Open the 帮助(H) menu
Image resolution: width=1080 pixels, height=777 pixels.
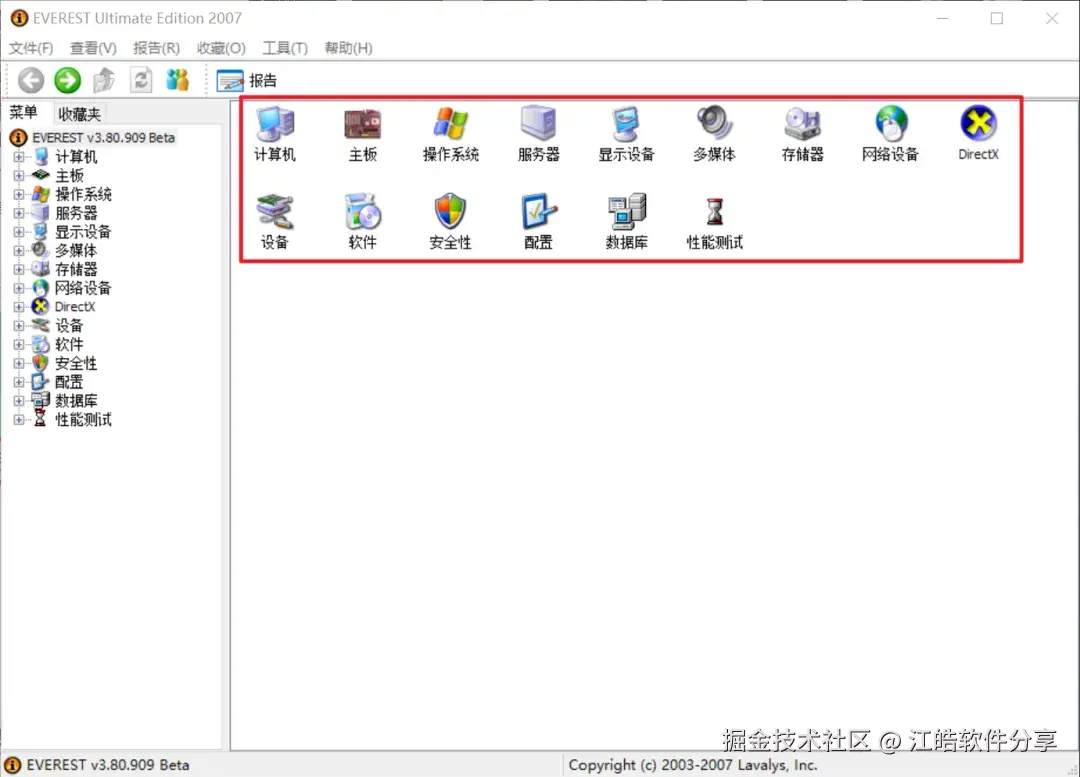(349, 48)
